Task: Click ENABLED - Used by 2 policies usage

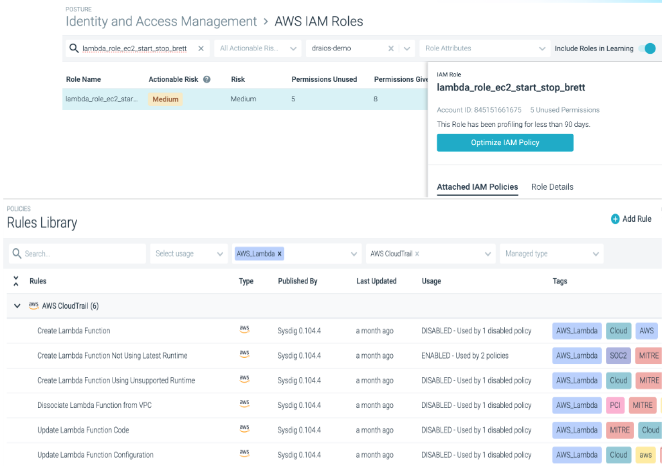Action: click(x=465, y=355)
